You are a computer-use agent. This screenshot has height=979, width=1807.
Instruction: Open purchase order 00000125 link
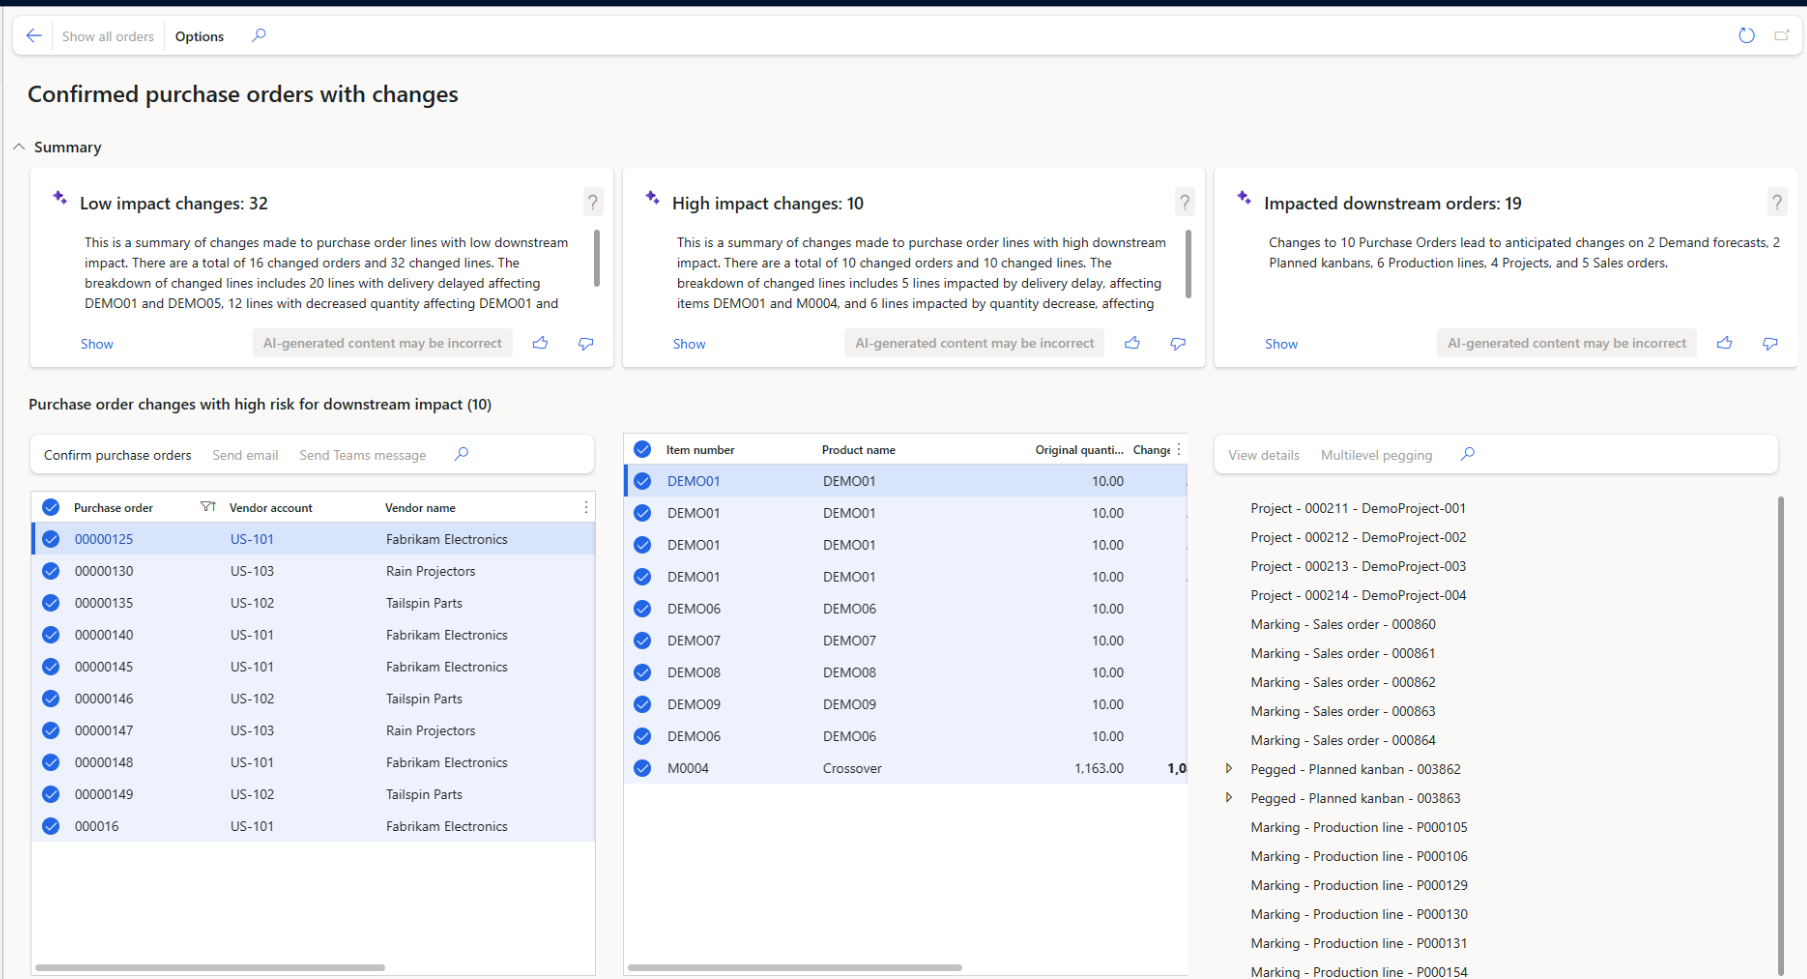(x=104, y=539)
